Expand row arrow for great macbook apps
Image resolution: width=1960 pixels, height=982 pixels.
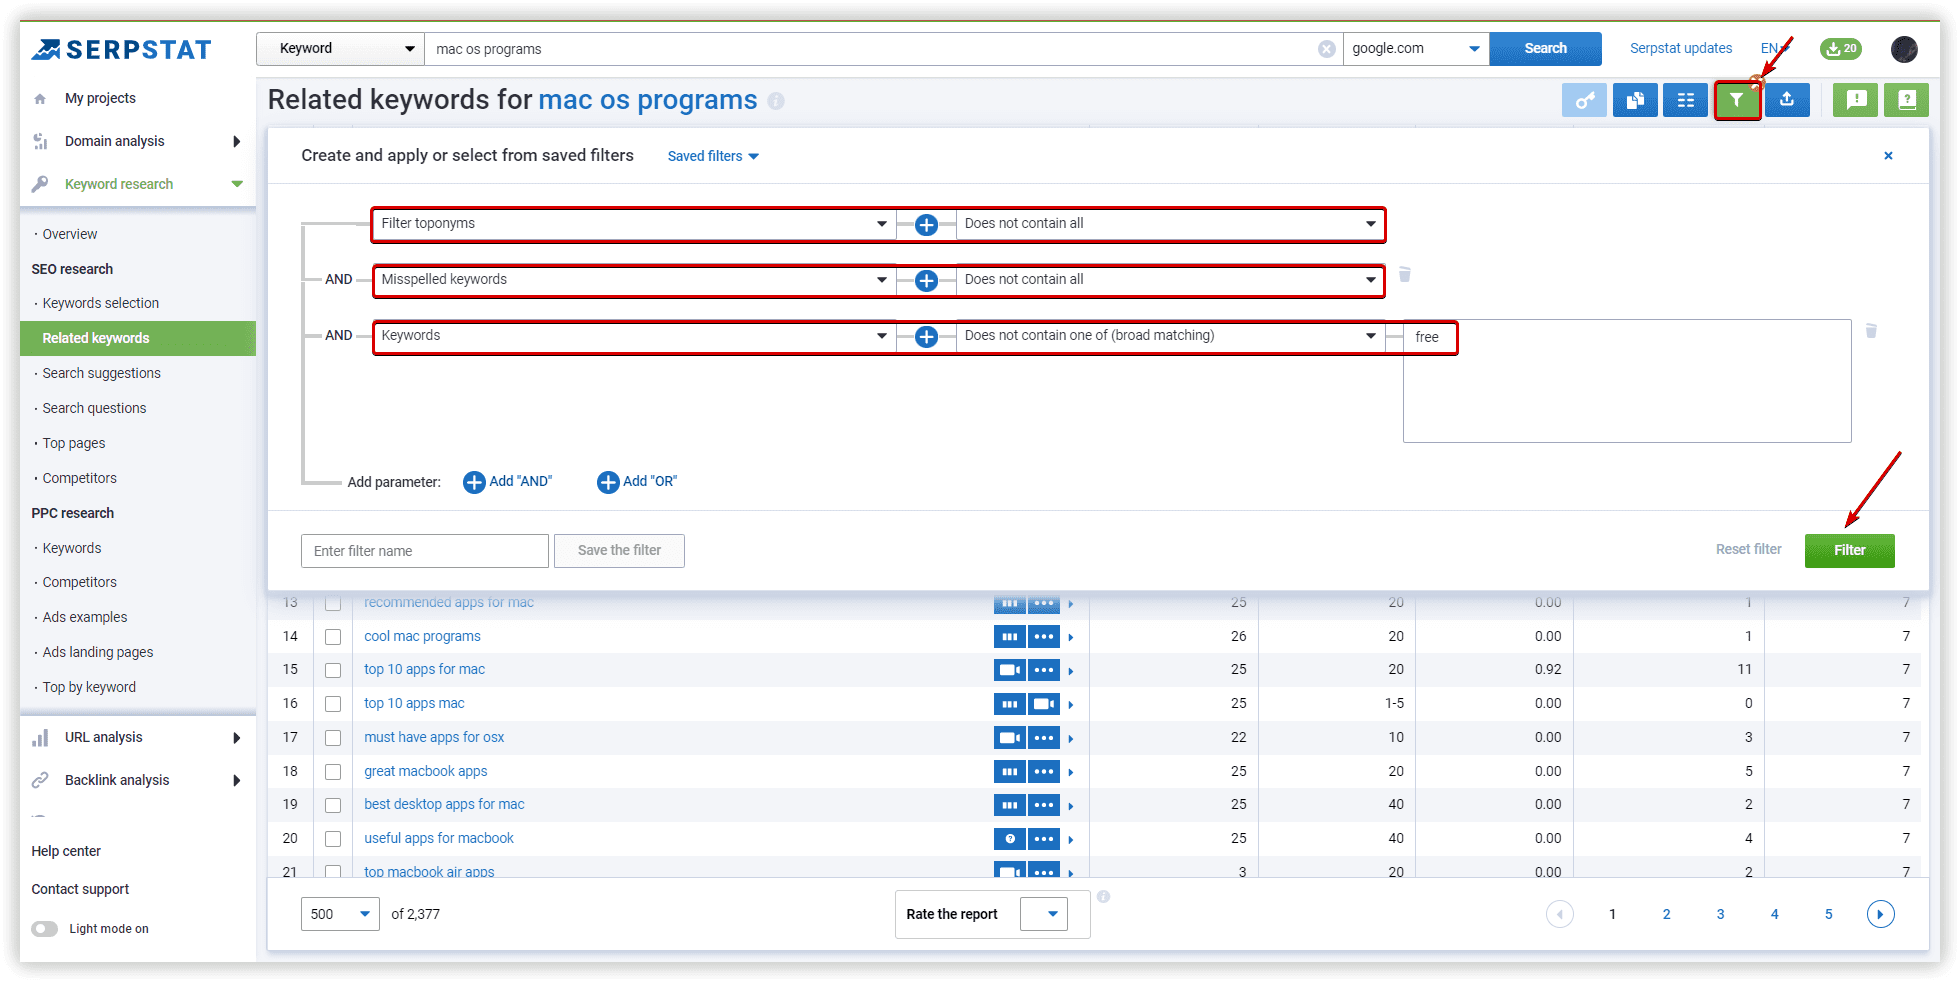(x=1071, y=772)
